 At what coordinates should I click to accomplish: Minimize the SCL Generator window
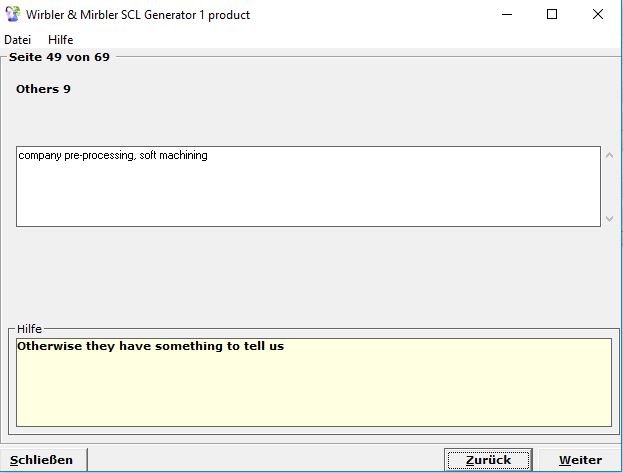click(x=505, y=14)
